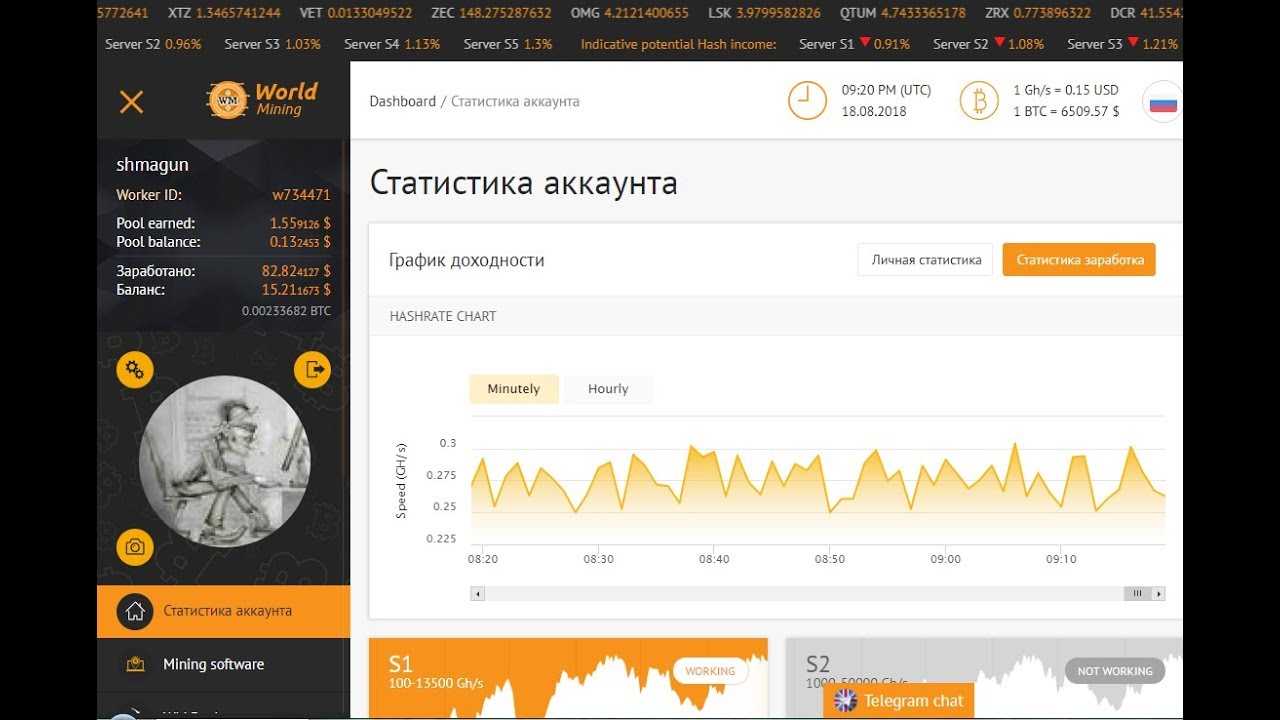Click the chart scrollbar right arrow
Screen dimensions: 1280x720
point(1159,594)
